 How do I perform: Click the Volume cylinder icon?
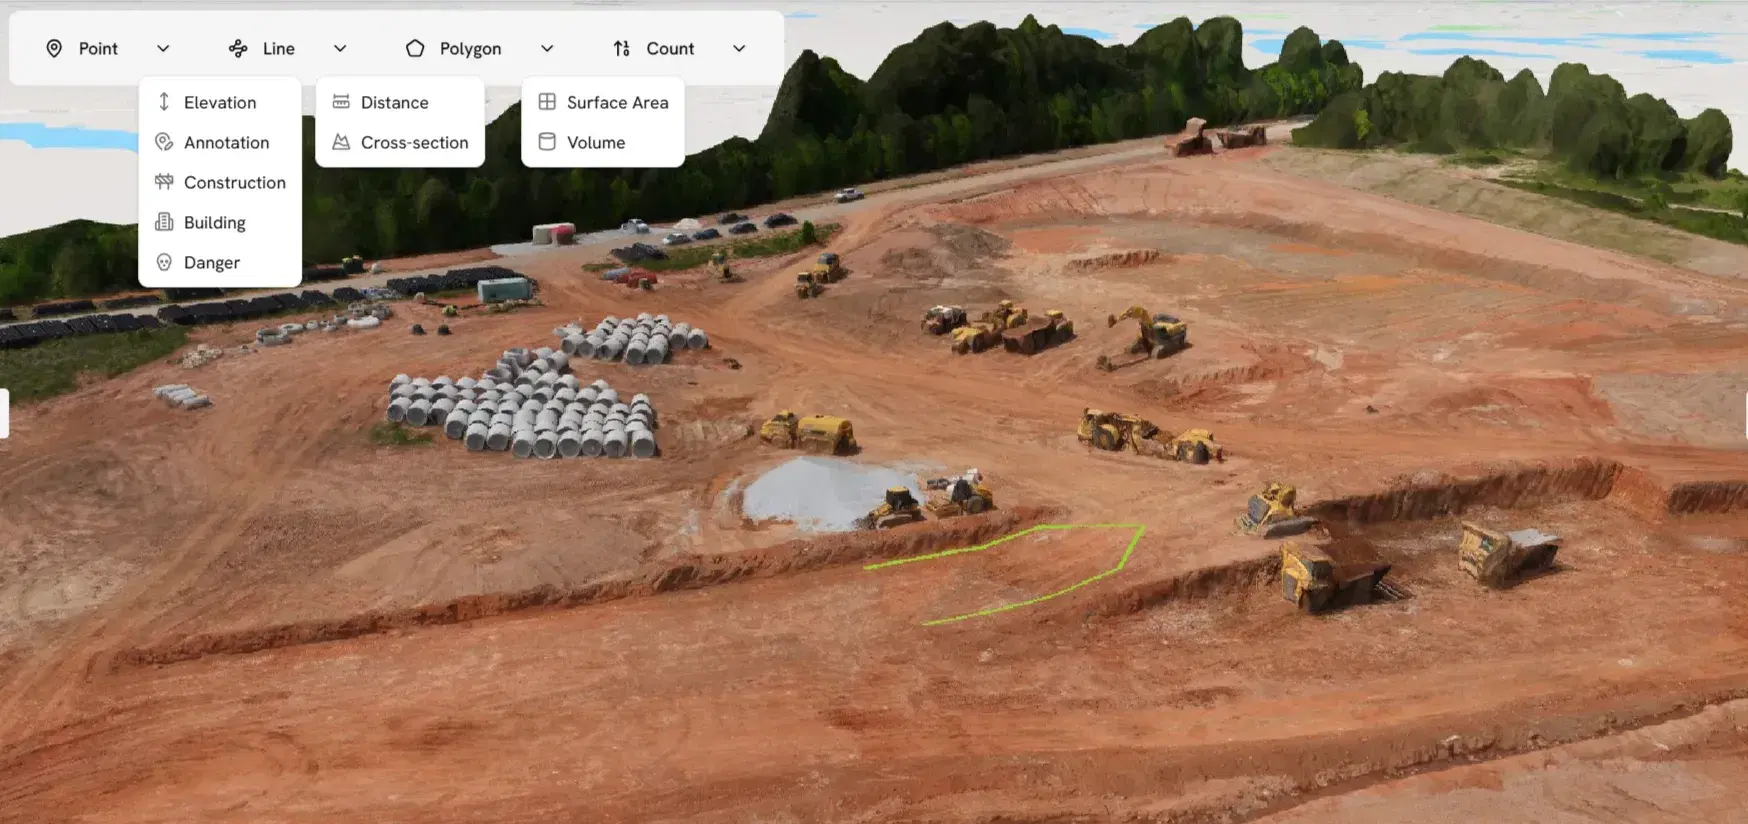pyautogui.click(x=547, y=142)
